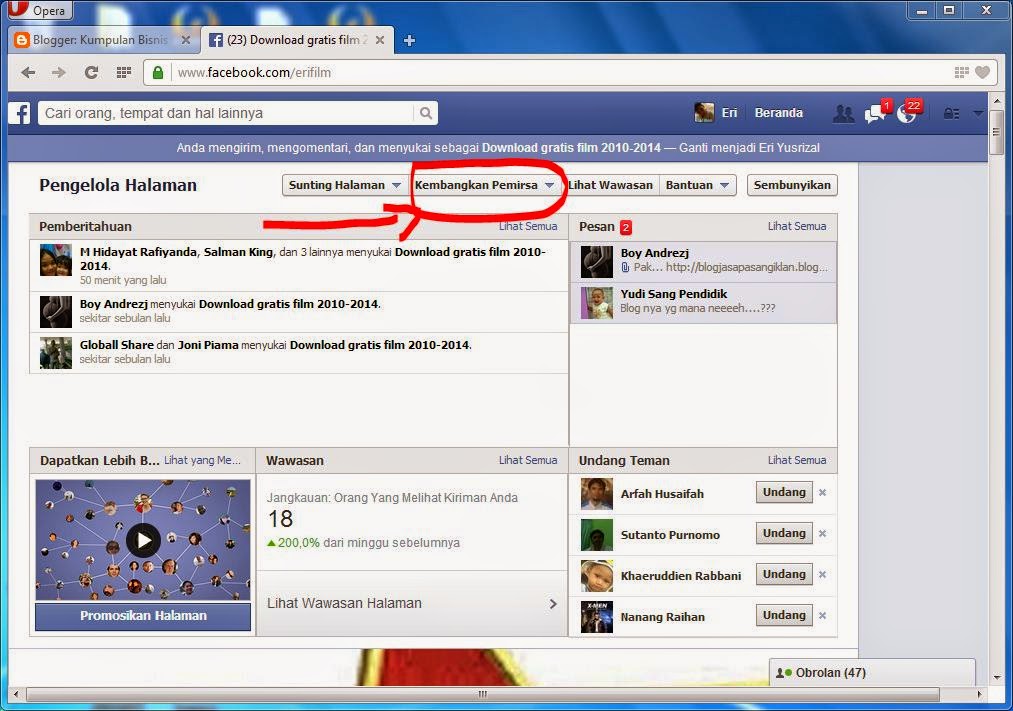The width and height of the screenshot is (1013, 711).
Task: Click the Facebook logo icon
Action: coord(19,113)
